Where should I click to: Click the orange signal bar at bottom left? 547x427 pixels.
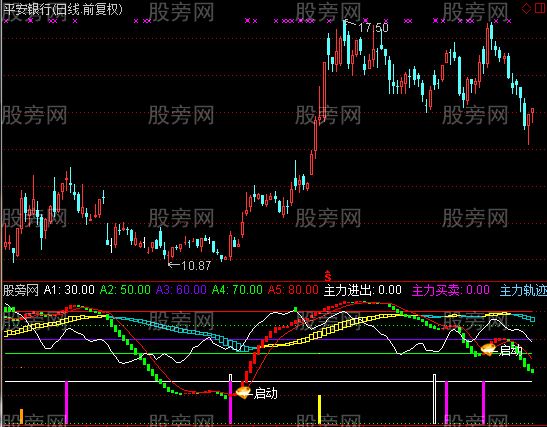coord(21,417)
